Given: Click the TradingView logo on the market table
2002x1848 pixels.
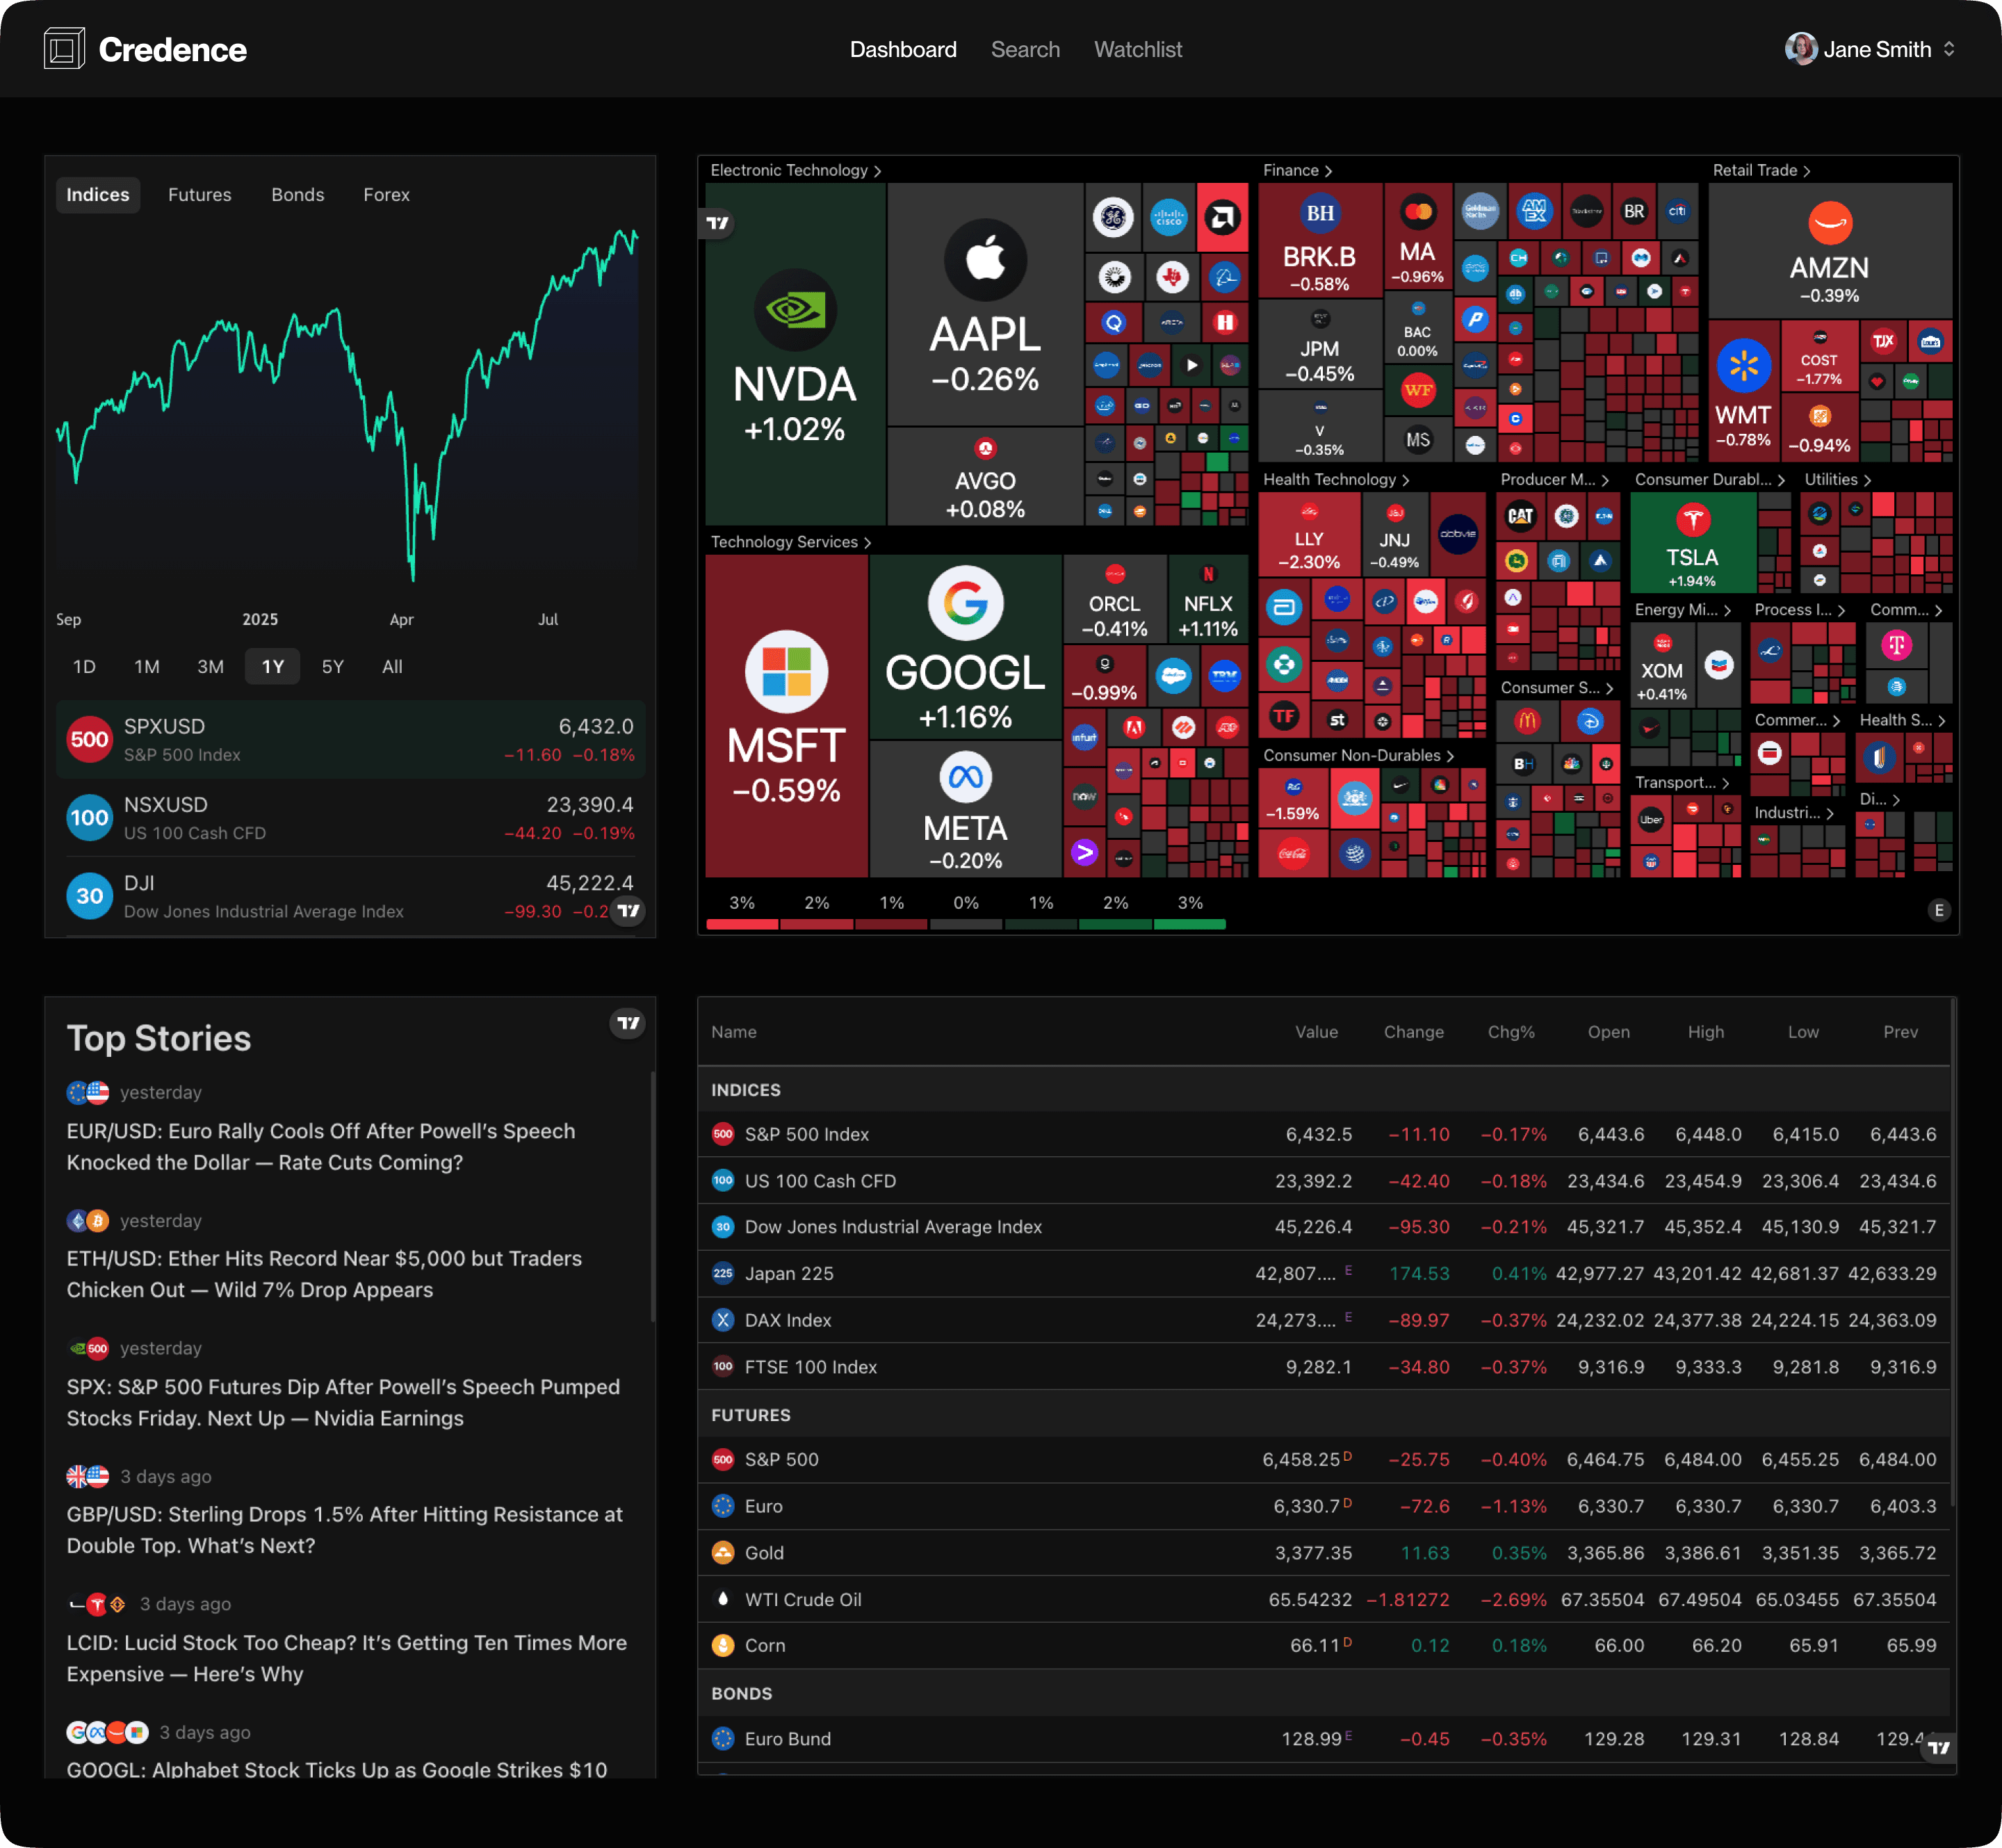Looking at the screenshot, I should tap(1939, 1748).
